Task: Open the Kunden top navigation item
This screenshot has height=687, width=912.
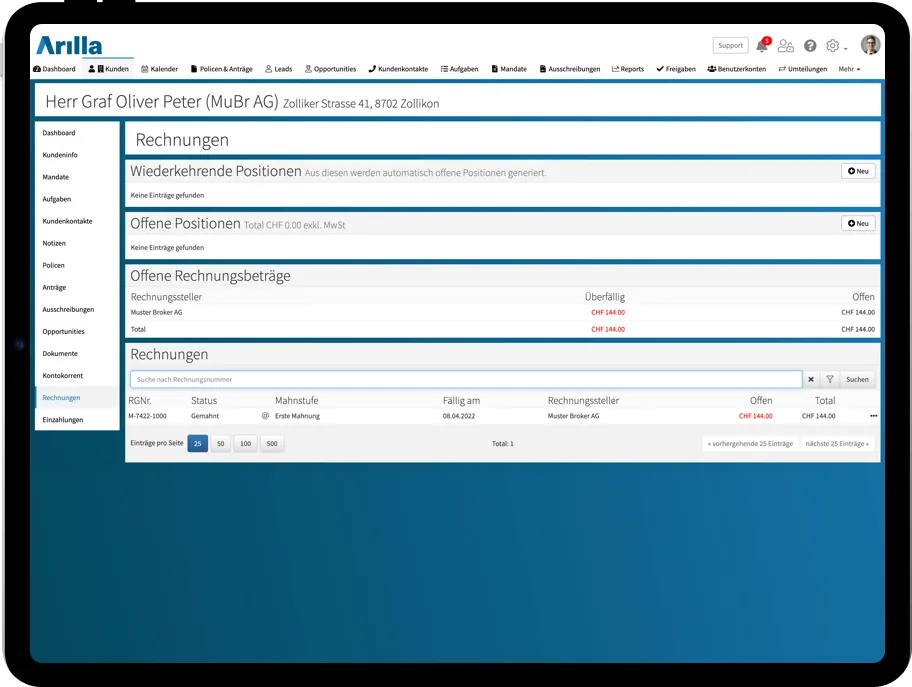Action: tap(109, 69)
